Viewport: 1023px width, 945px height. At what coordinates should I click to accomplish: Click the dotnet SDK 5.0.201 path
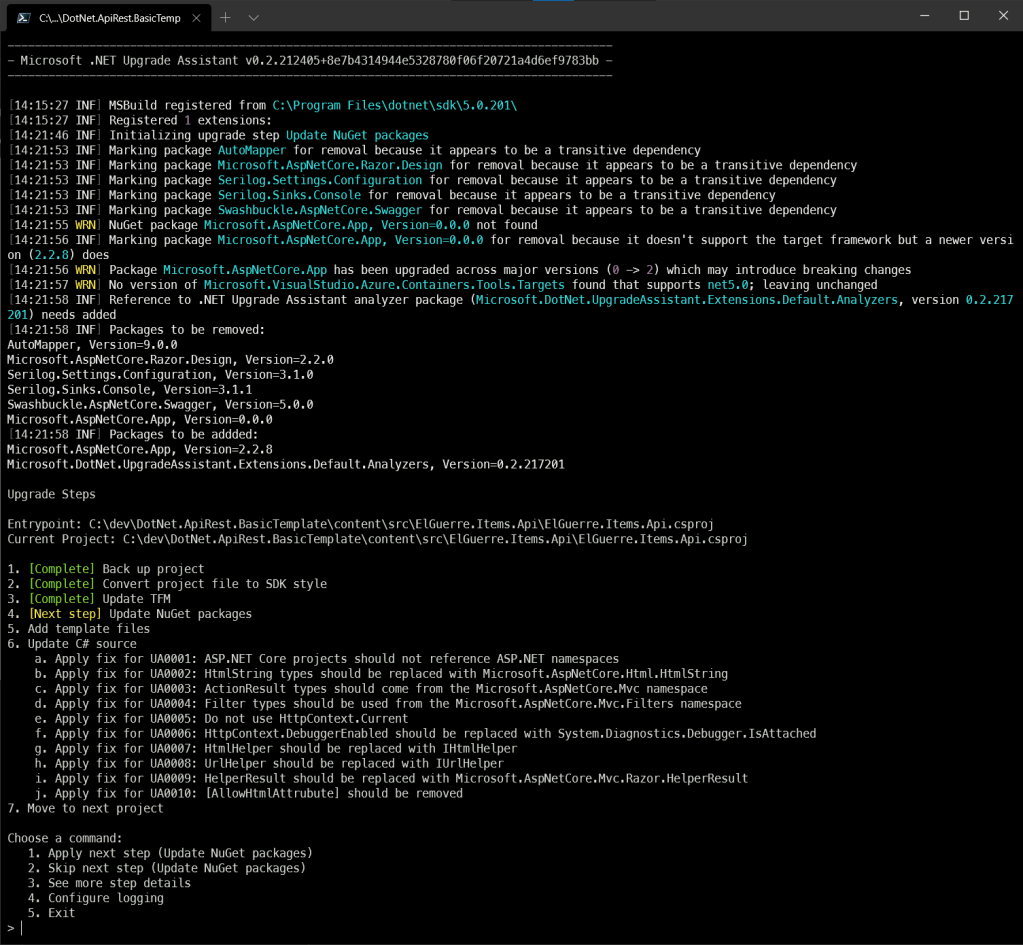coord(394,106)
